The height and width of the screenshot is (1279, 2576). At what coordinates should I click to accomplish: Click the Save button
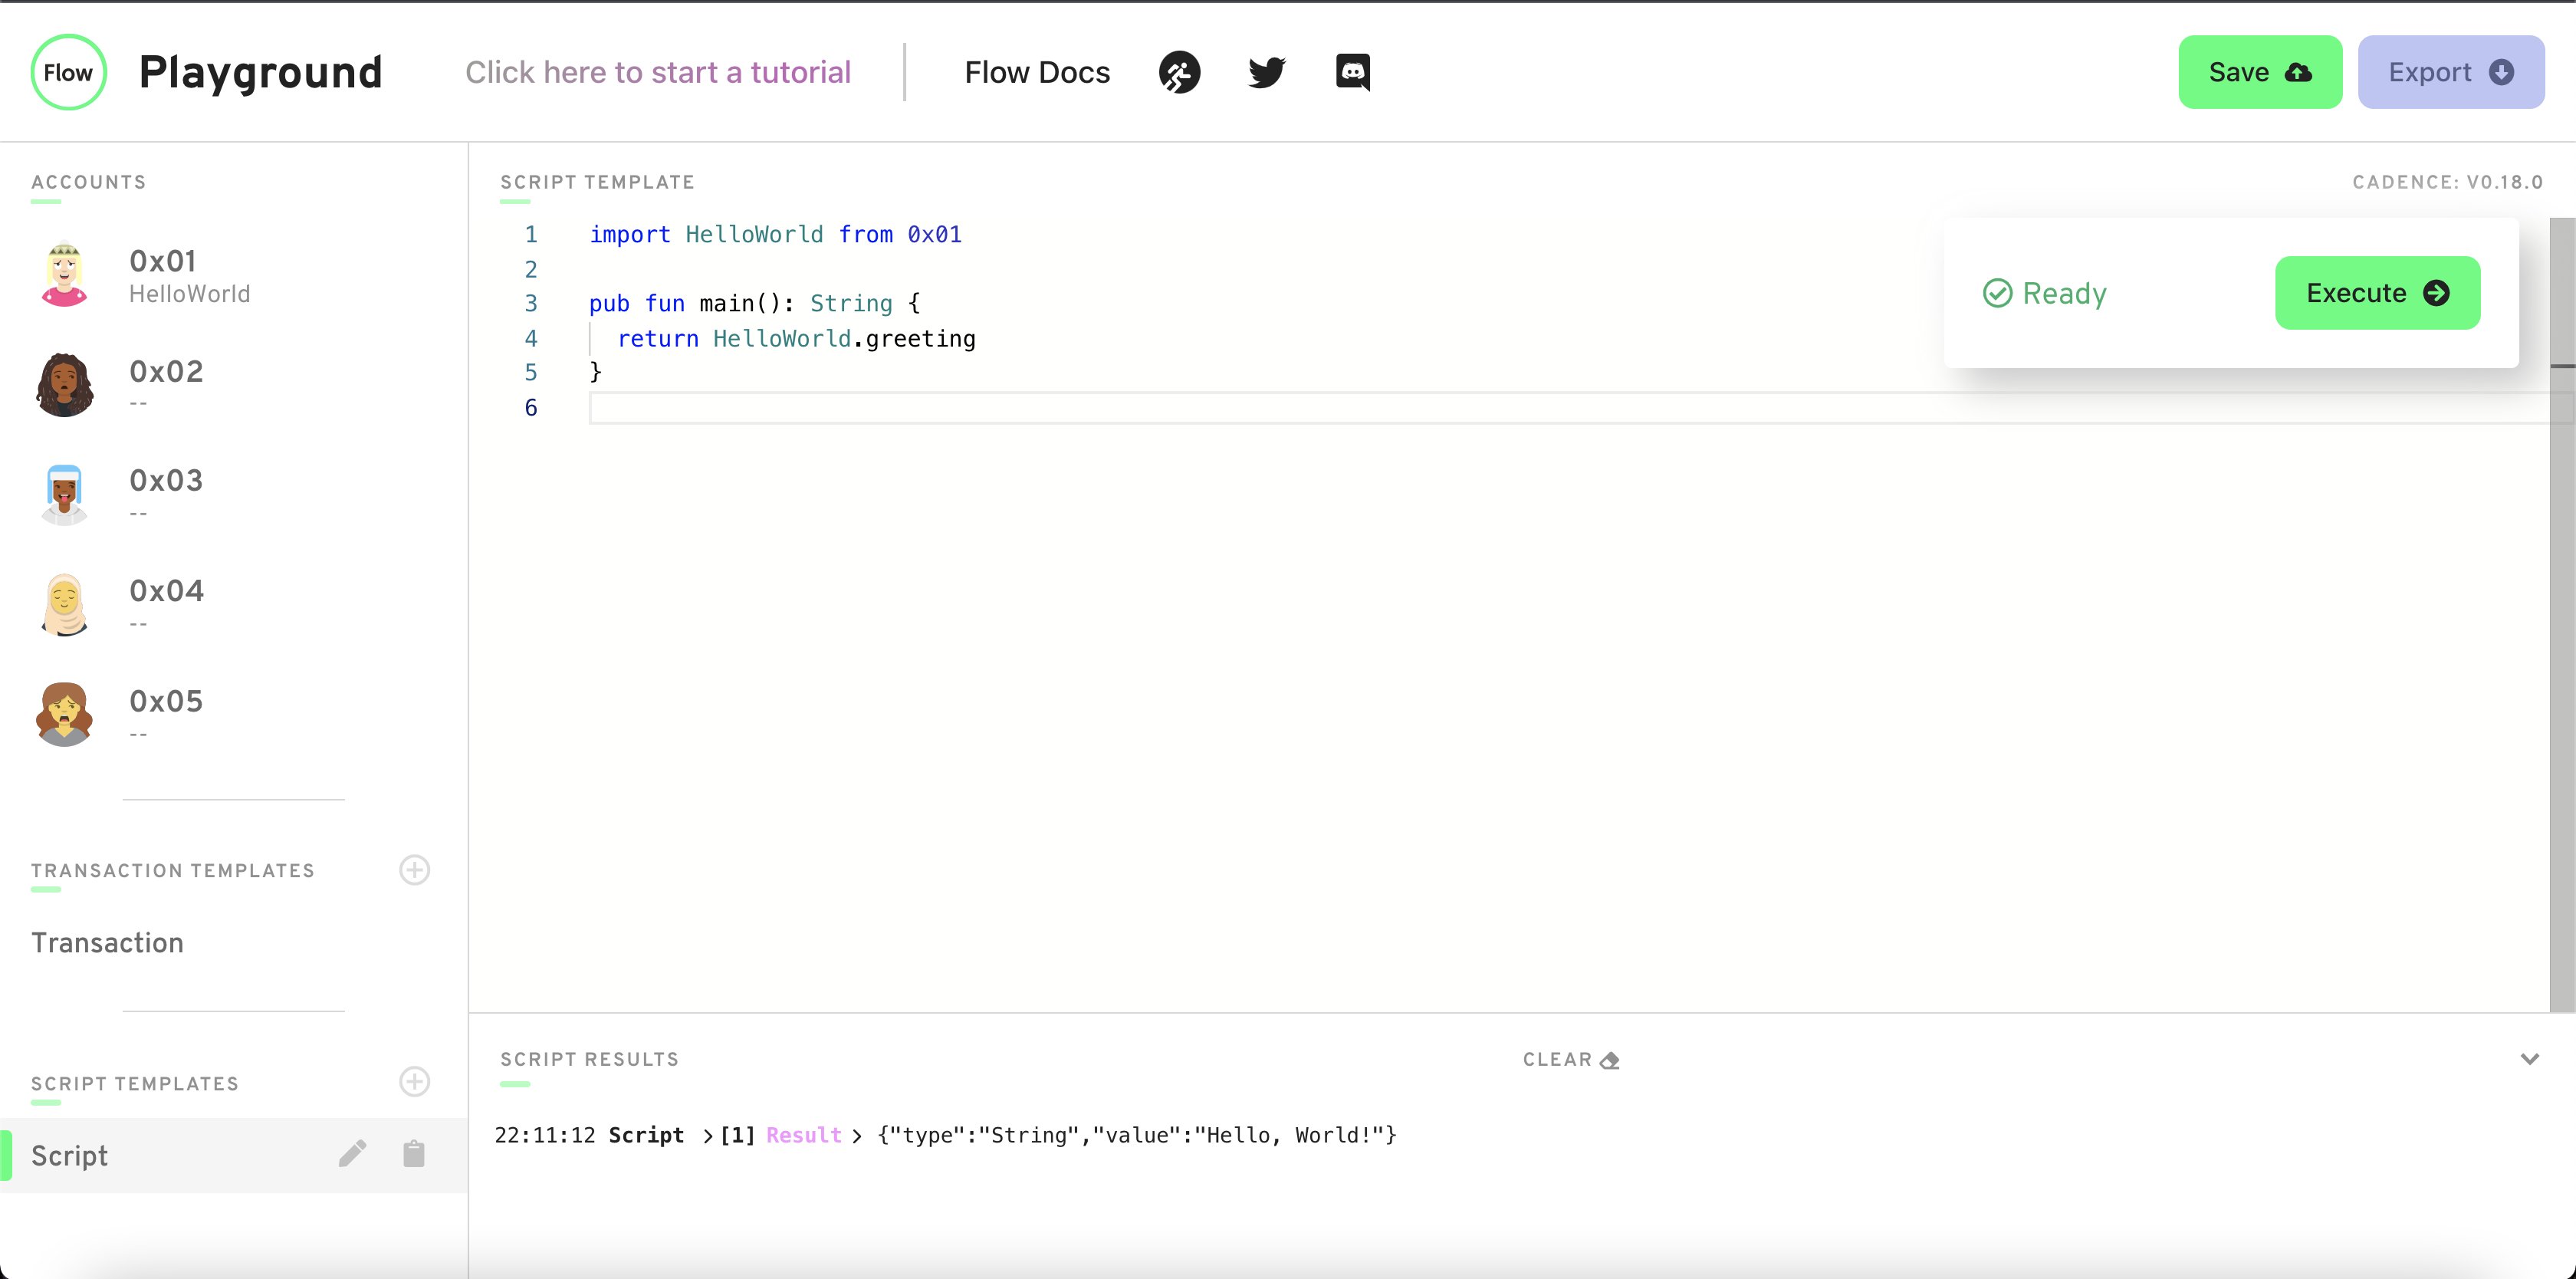(x=2259, y=72)
